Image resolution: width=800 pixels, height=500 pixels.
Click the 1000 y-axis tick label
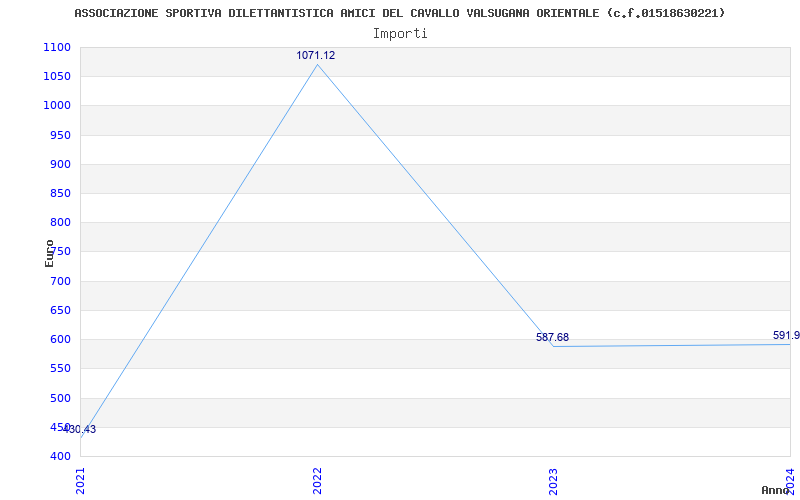pyautogui.click(x=57, y=106)
